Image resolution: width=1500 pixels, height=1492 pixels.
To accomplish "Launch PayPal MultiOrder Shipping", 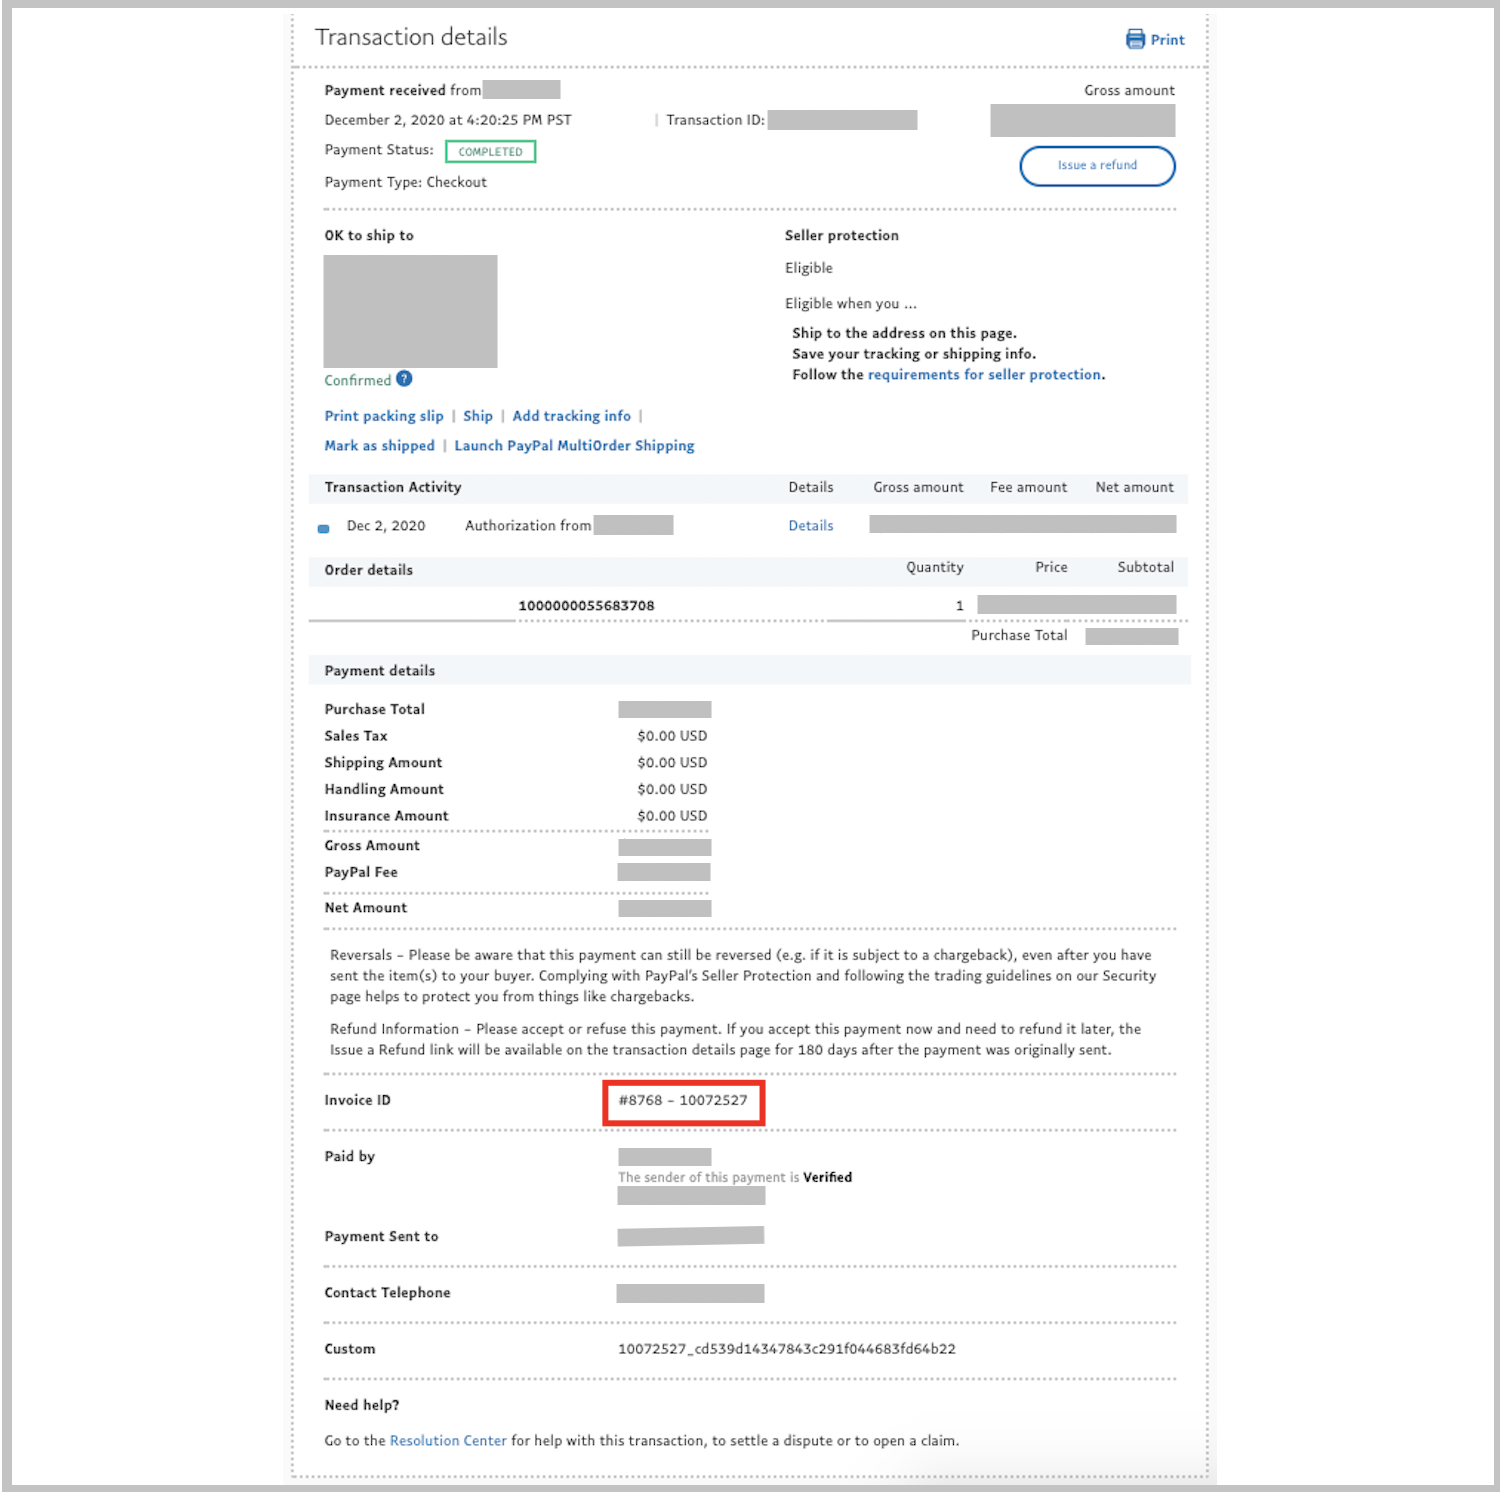I will pos(574,446).
